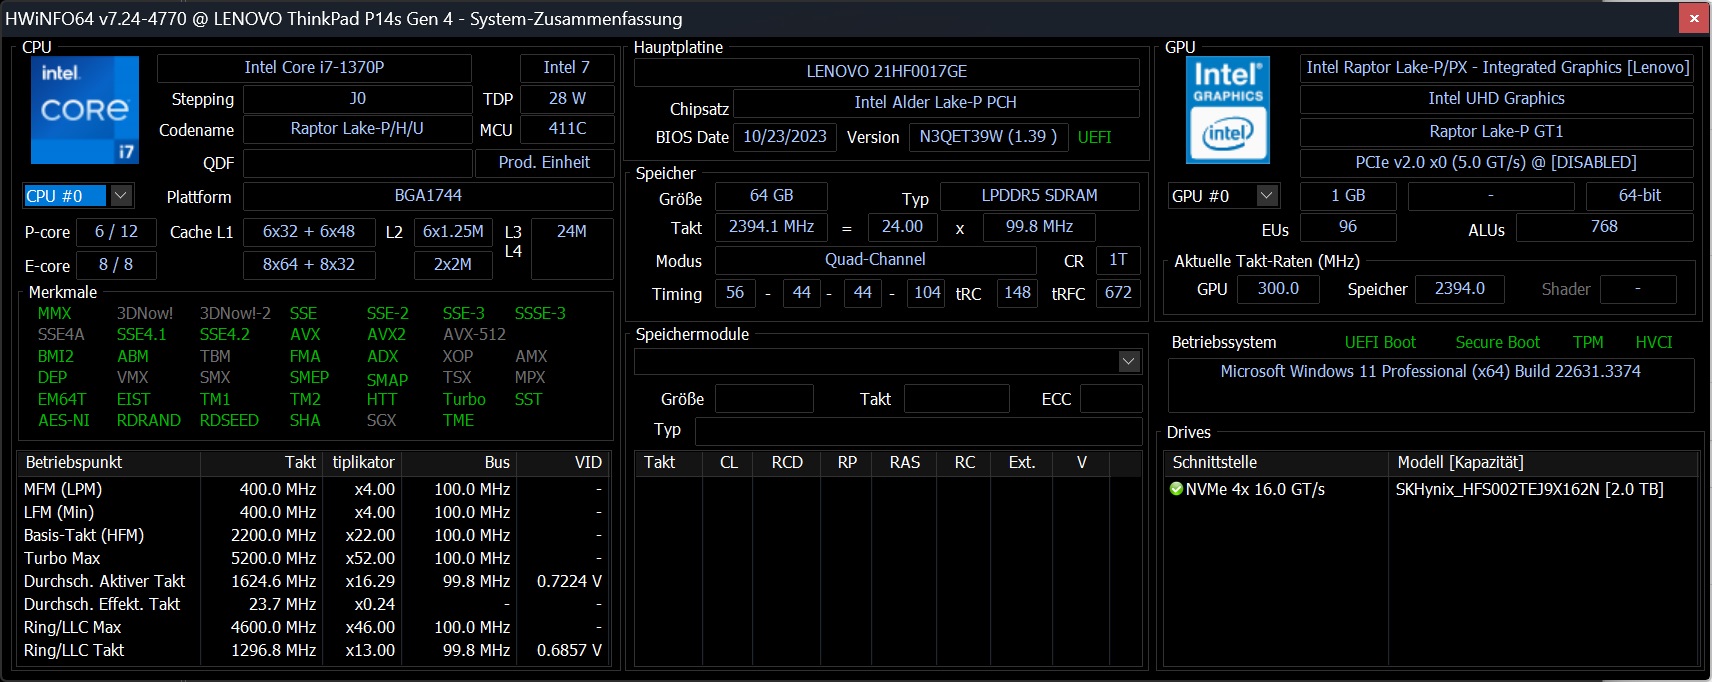Select the Ring/LLC Max row
This screenshot has width=1712, height=682.
pos(314,627)
